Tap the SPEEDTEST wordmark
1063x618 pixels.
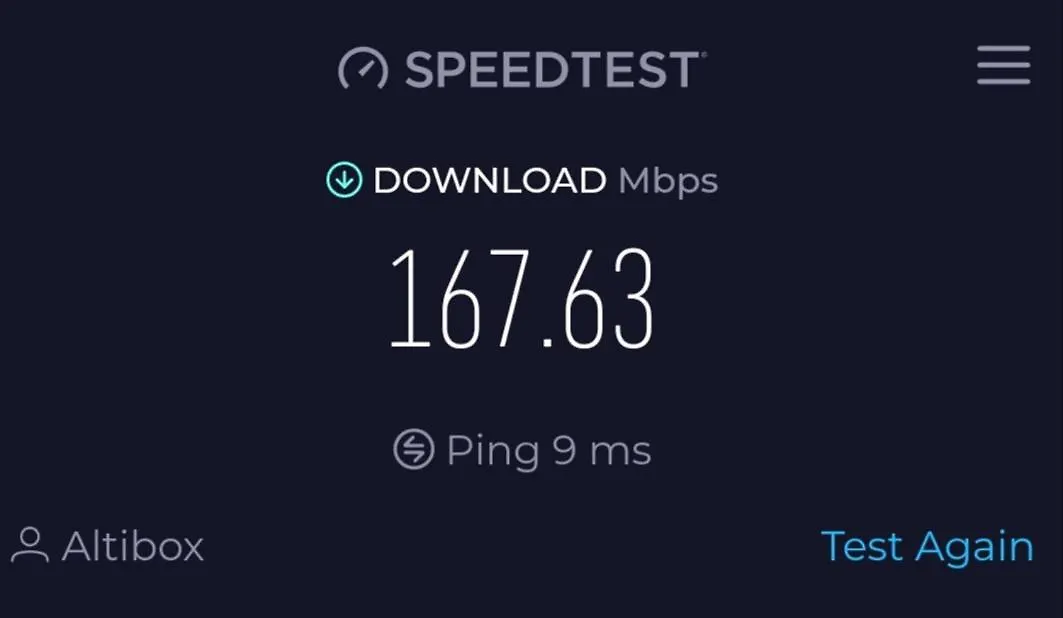tap(551, 69)
